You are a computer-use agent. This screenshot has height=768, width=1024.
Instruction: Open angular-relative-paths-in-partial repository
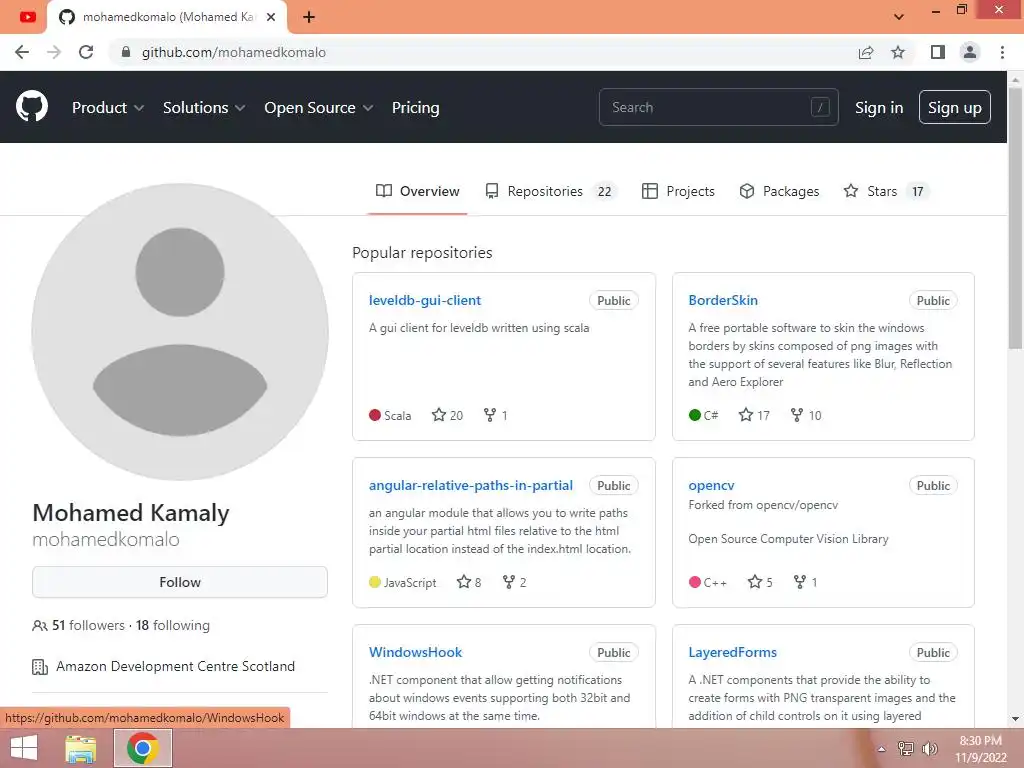(x=471, y=485)
